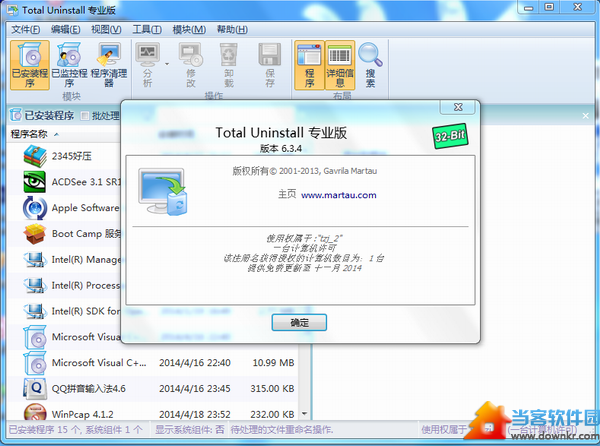Click scrollbar down arrow in program list
The height and width of the screenshot is (446, 600).
[x=304, y=413]
